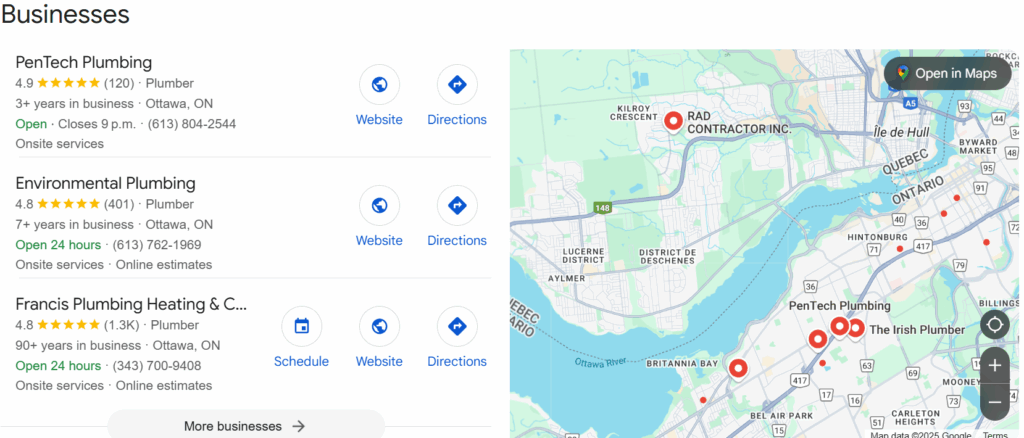Select map pin near Britannia Bay
This screenshot has height=438, width=1024.
(x=738, y=369)
